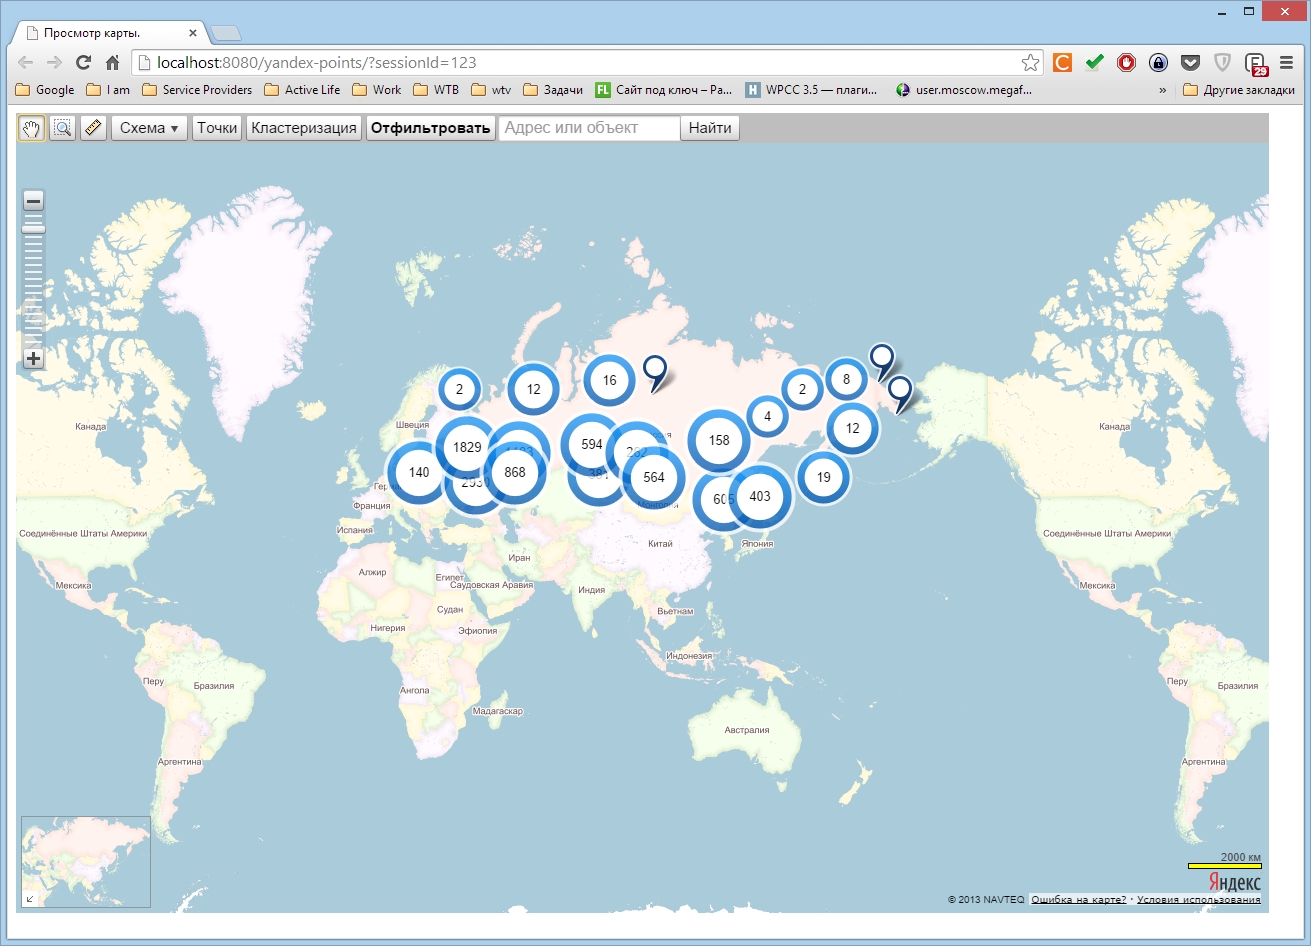Screen dimensions: 1311x946
Task: Click the red stop-hand adblocker extension icon
Action: pos(1126,62)
